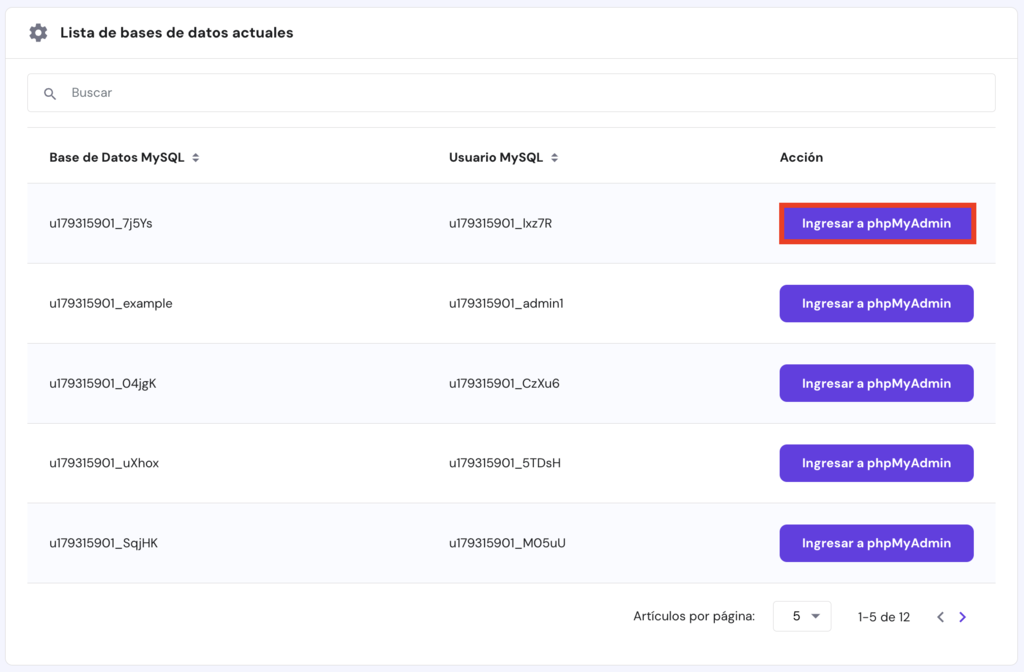Click inside the Buscar search field
1024x672 pixels.
click(300, 92)
